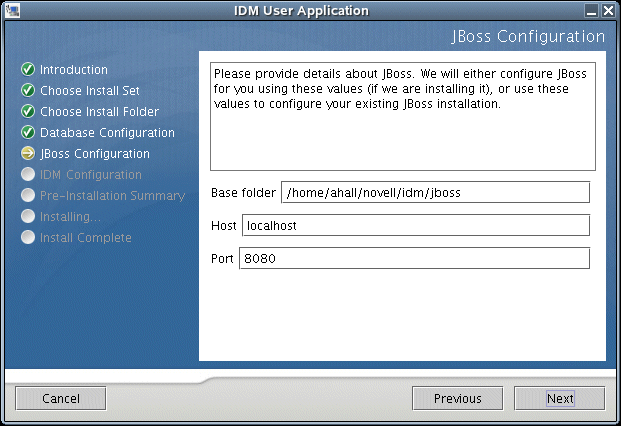621x426 pixels.
Task: Click the grey circle beside Install Complete
Action: click(28, 238)
